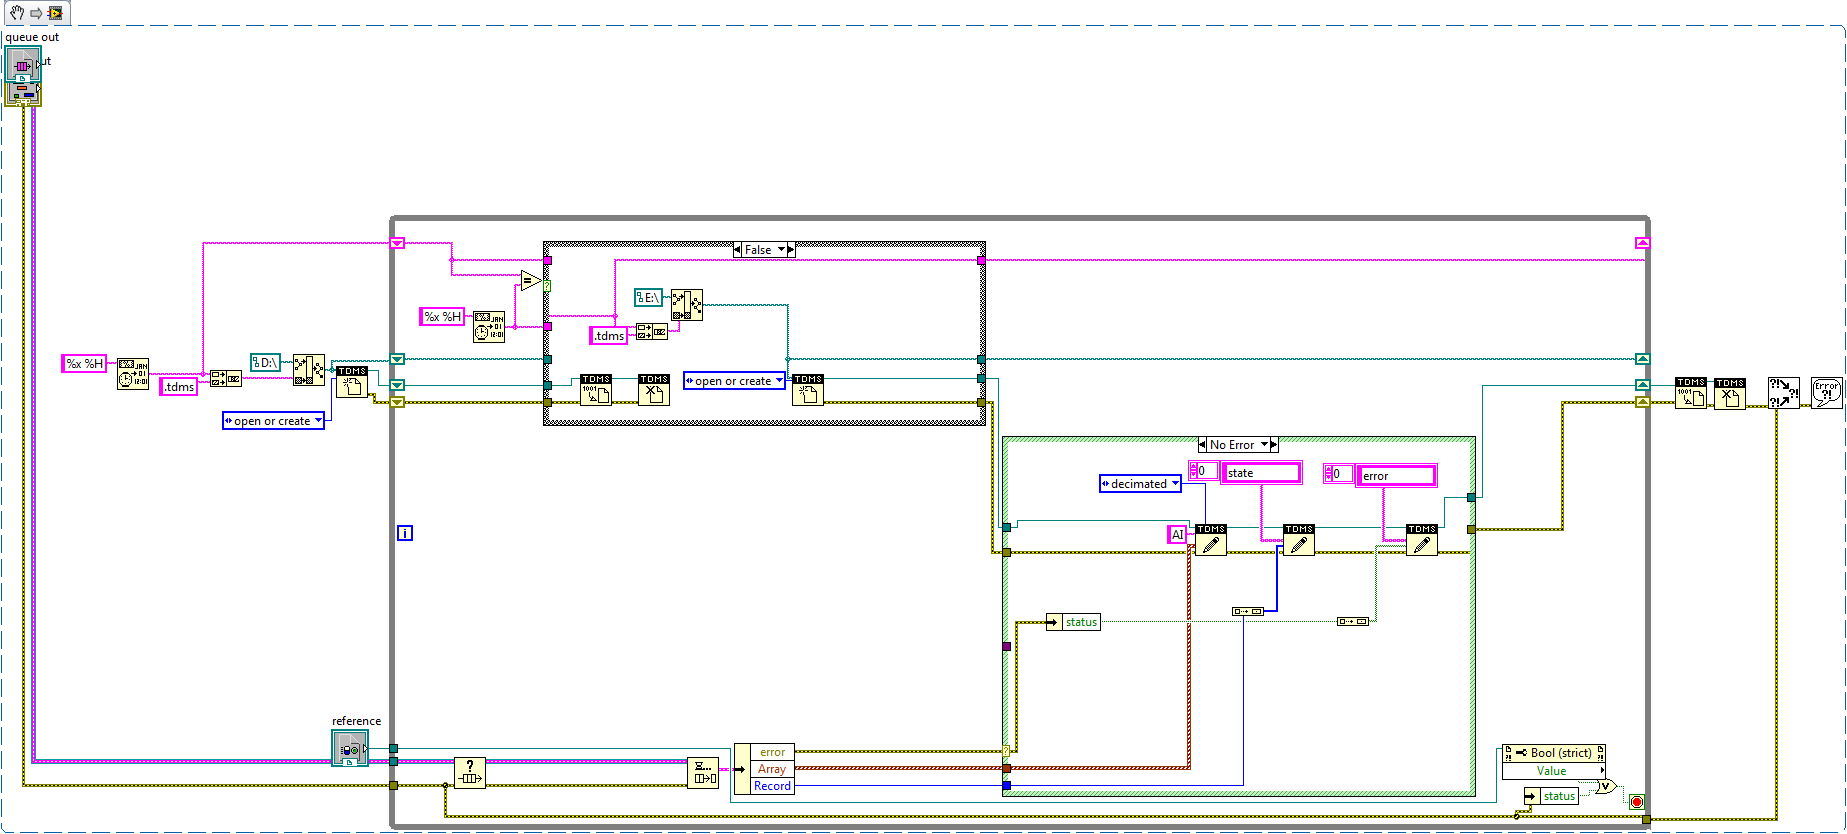Click the Build Path node next to E:\

coord(687,305)
